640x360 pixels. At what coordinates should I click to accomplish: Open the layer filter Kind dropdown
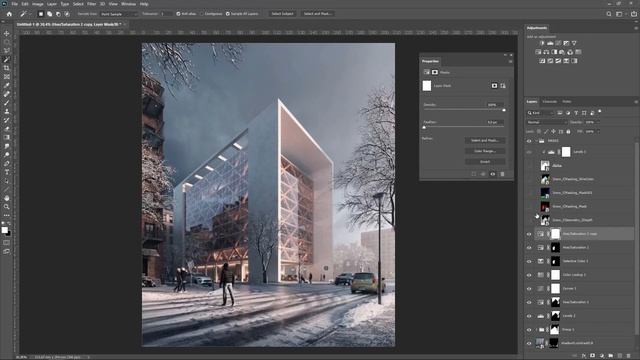540,113
